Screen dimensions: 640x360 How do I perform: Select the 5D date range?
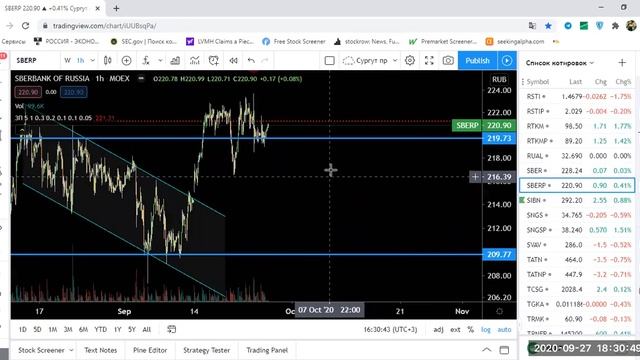point(37,329)
